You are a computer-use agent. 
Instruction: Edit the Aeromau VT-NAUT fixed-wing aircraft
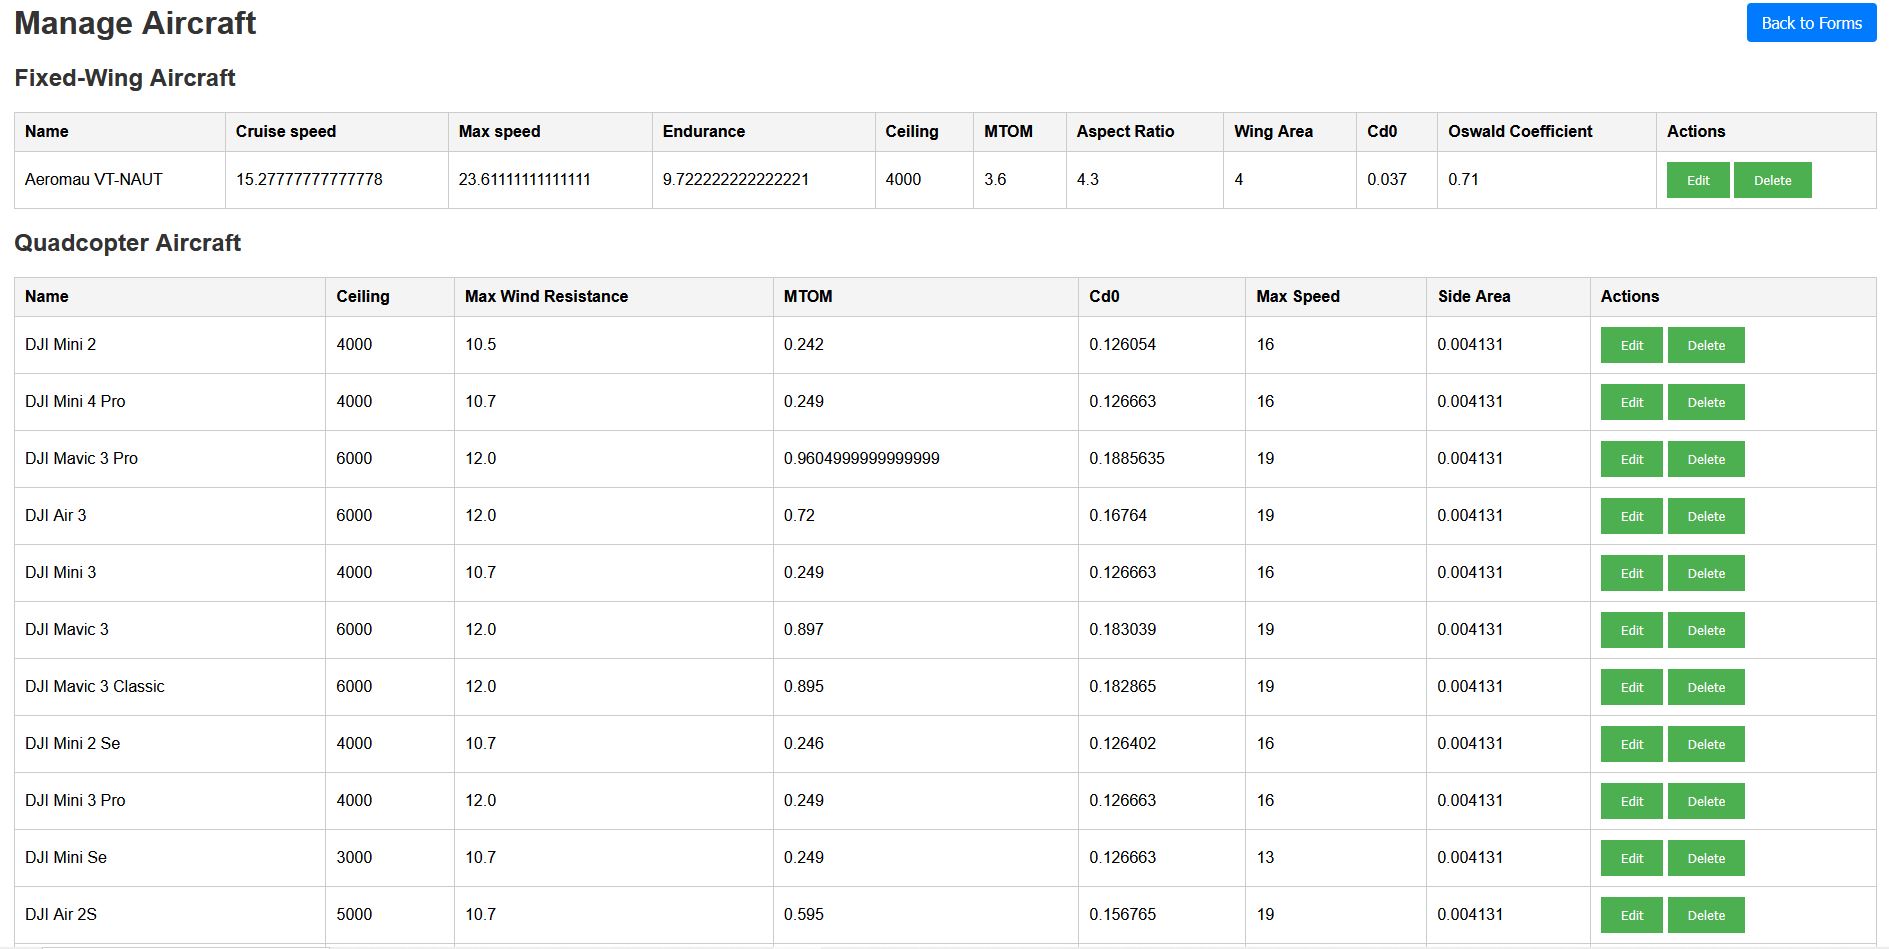click(x=1697, y=180)
